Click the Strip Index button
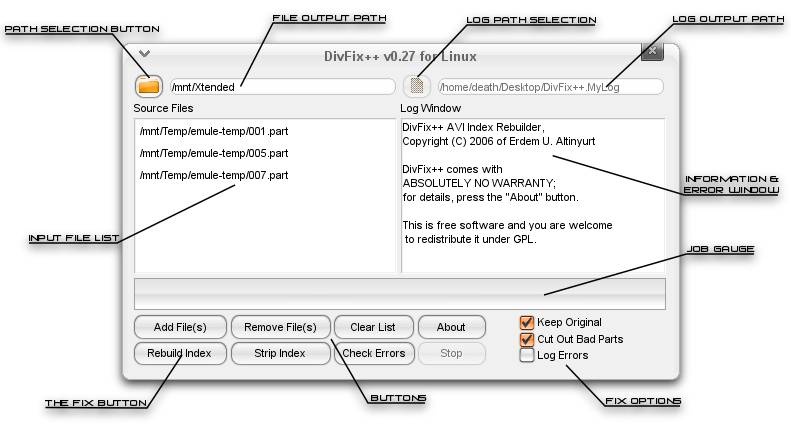 [x=280, y=353]
